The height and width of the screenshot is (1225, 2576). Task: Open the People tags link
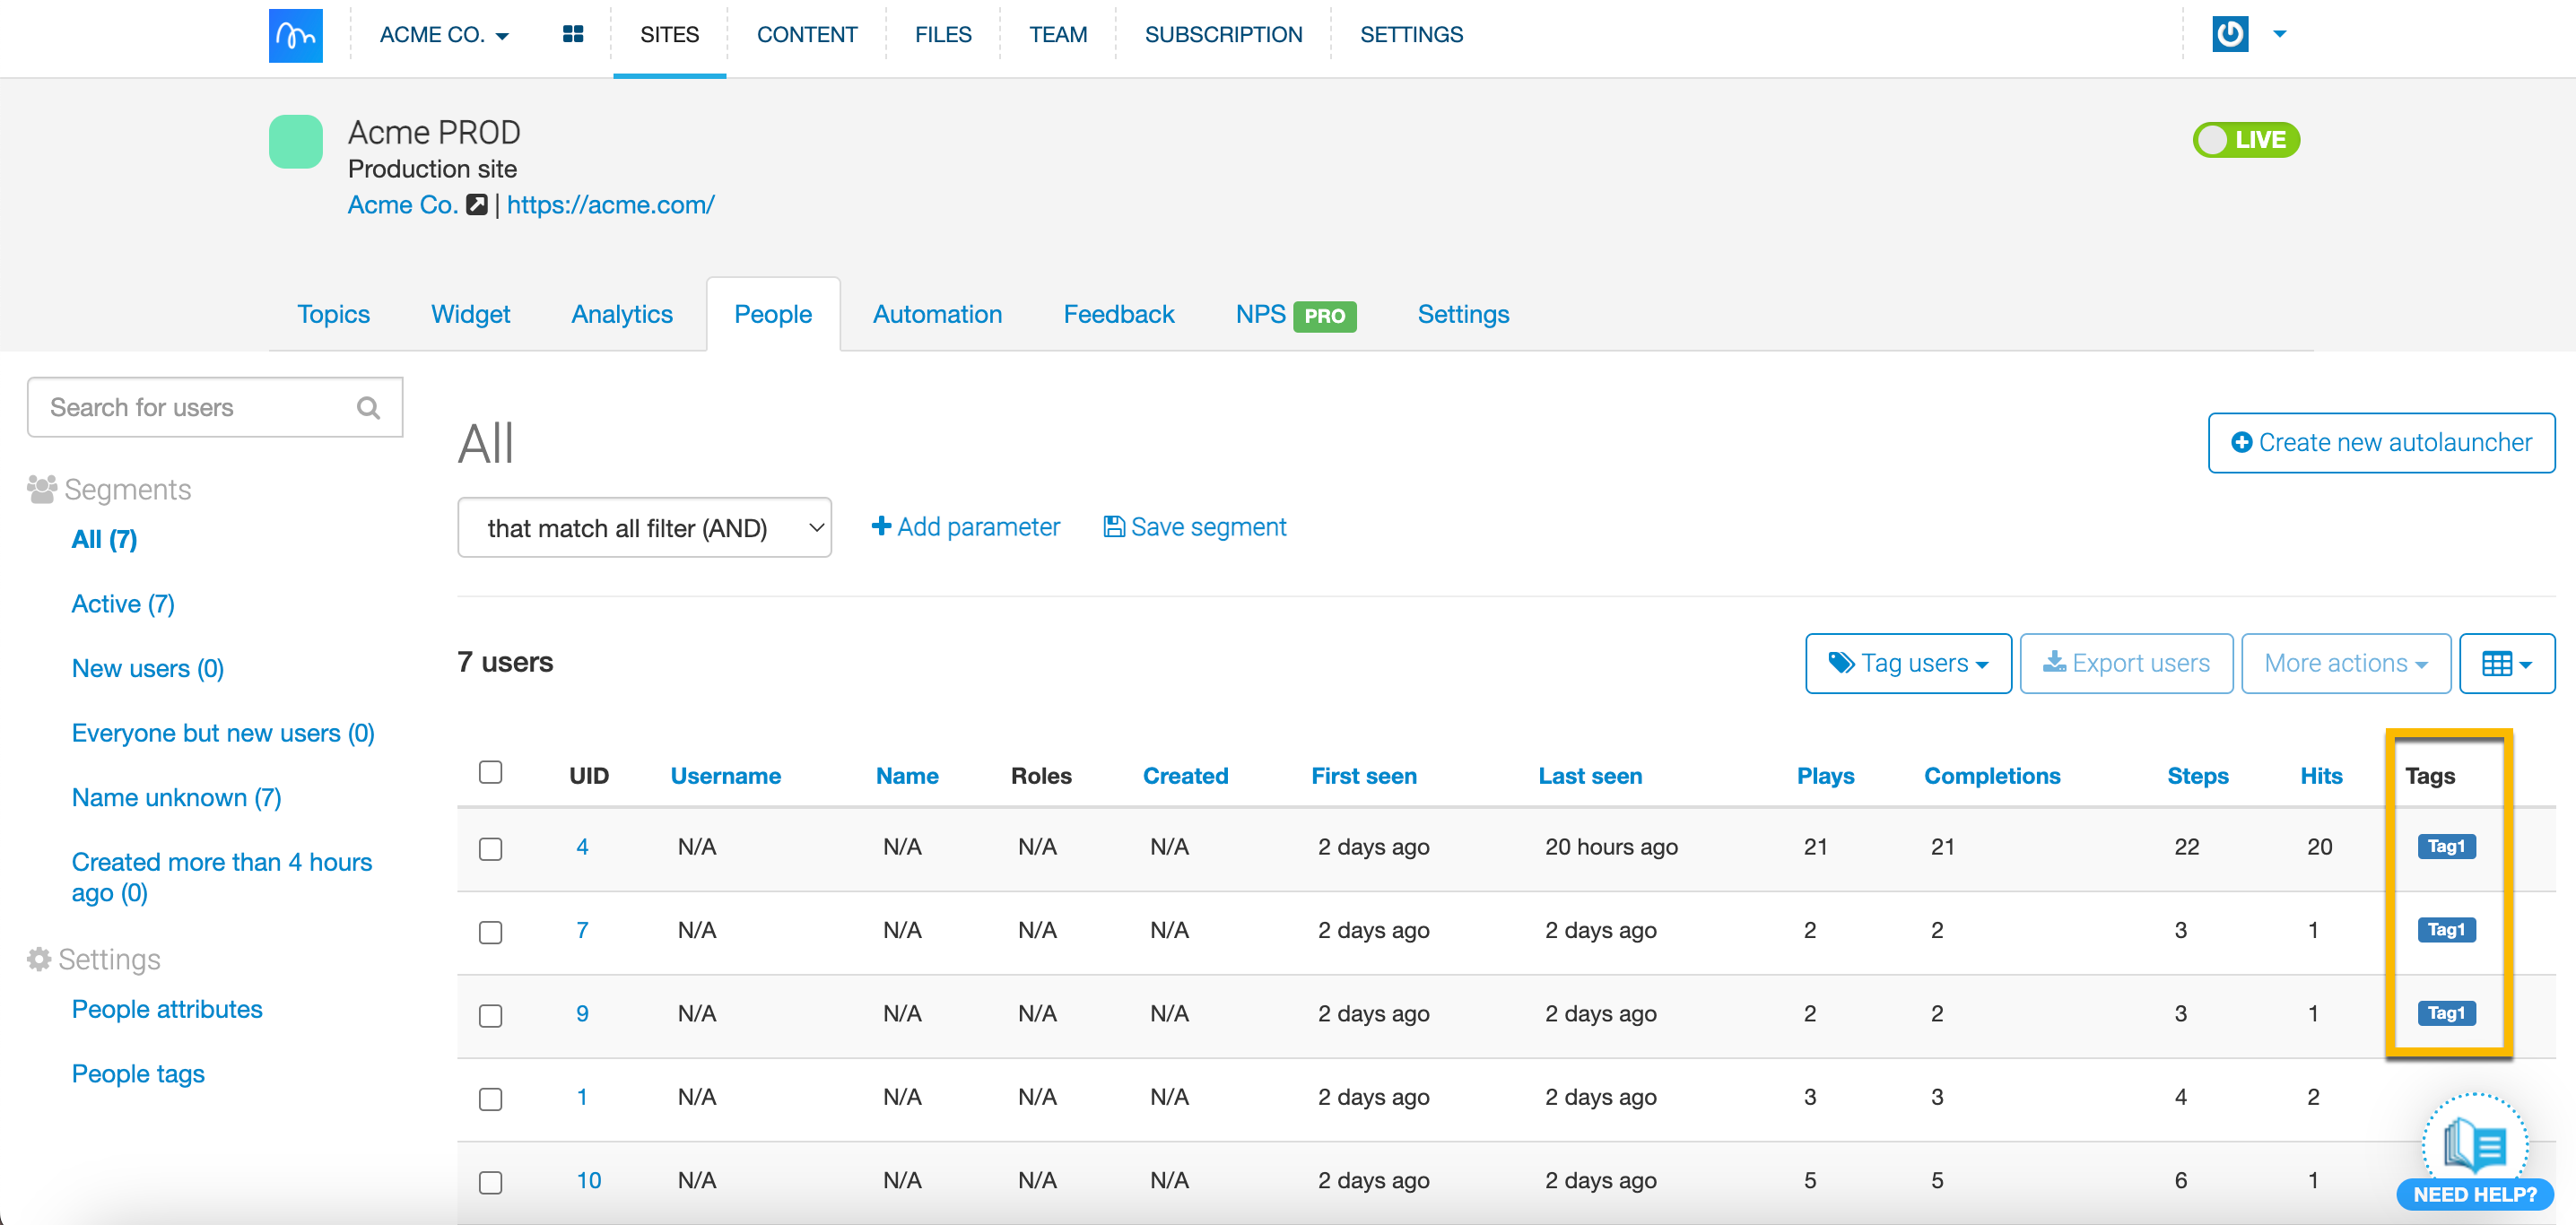tap(138, 1073)
